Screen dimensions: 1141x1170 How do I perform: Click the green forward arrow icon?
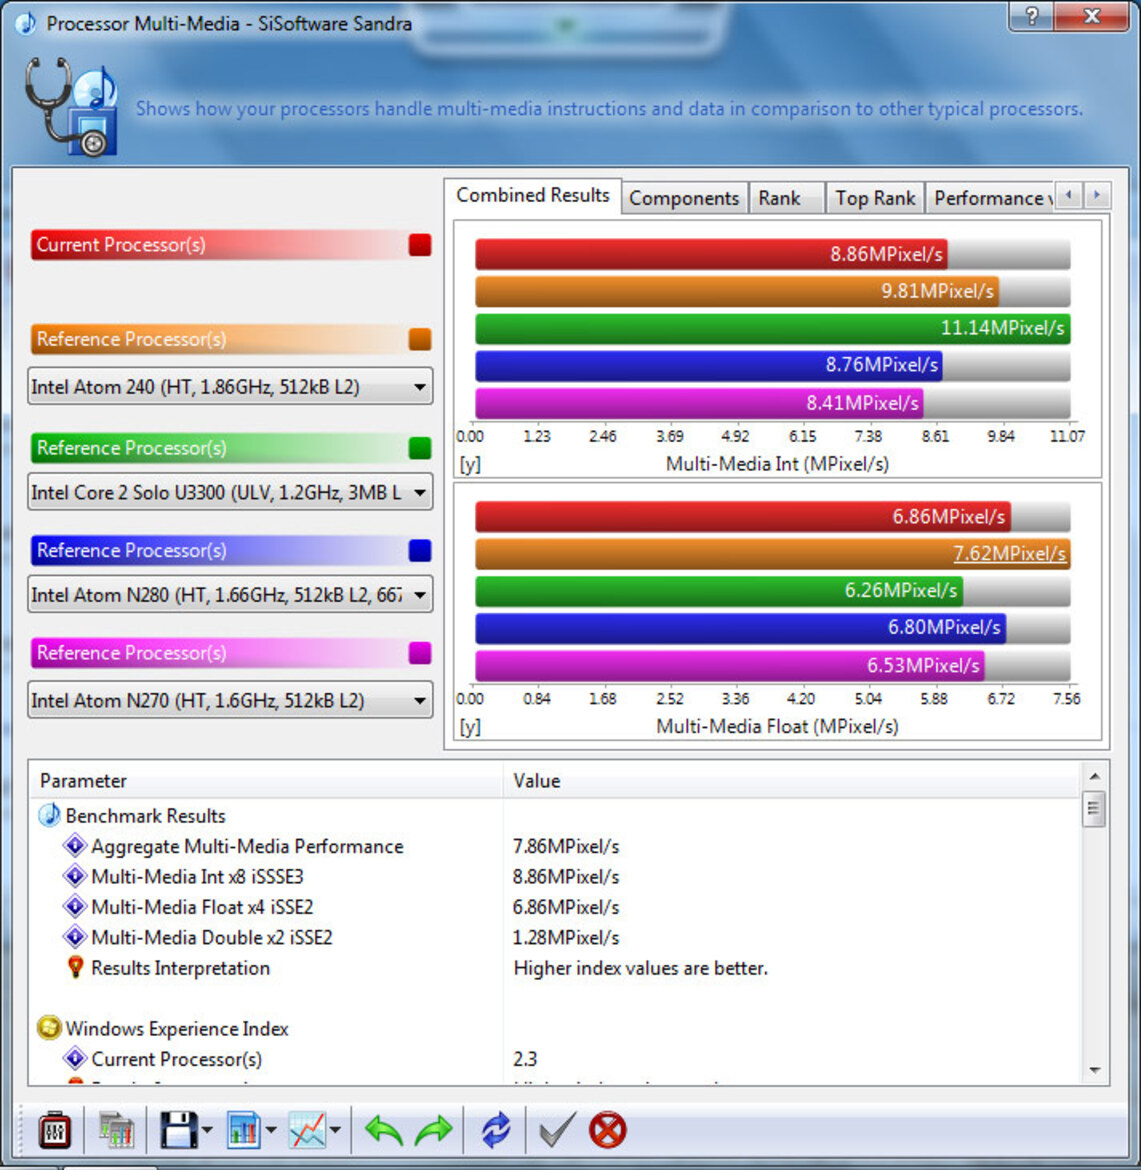click(x=434, y=1130)
